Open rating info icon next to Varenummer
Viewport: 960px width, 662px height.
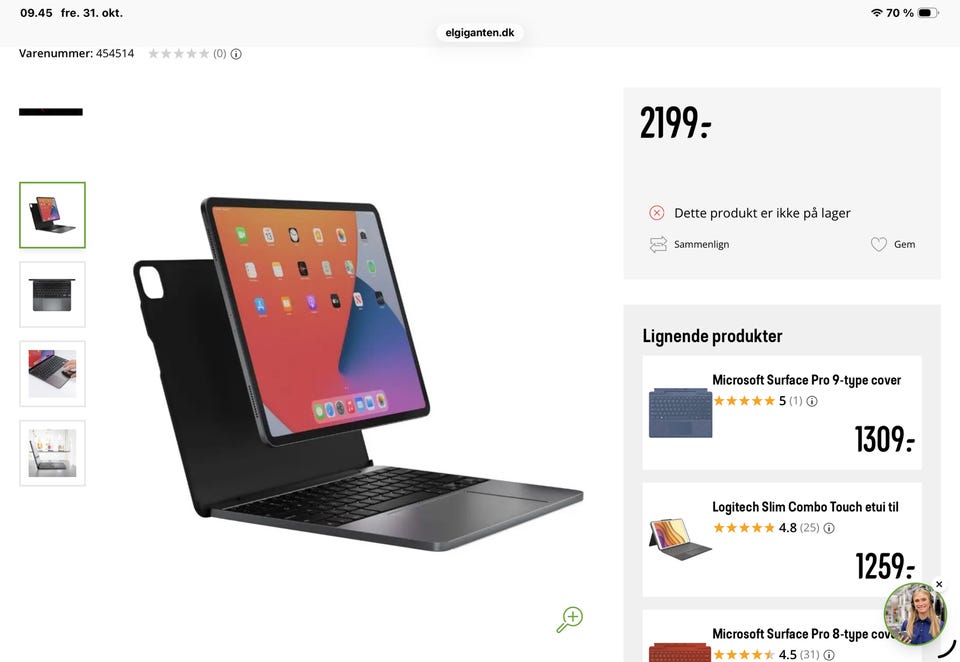236,54
